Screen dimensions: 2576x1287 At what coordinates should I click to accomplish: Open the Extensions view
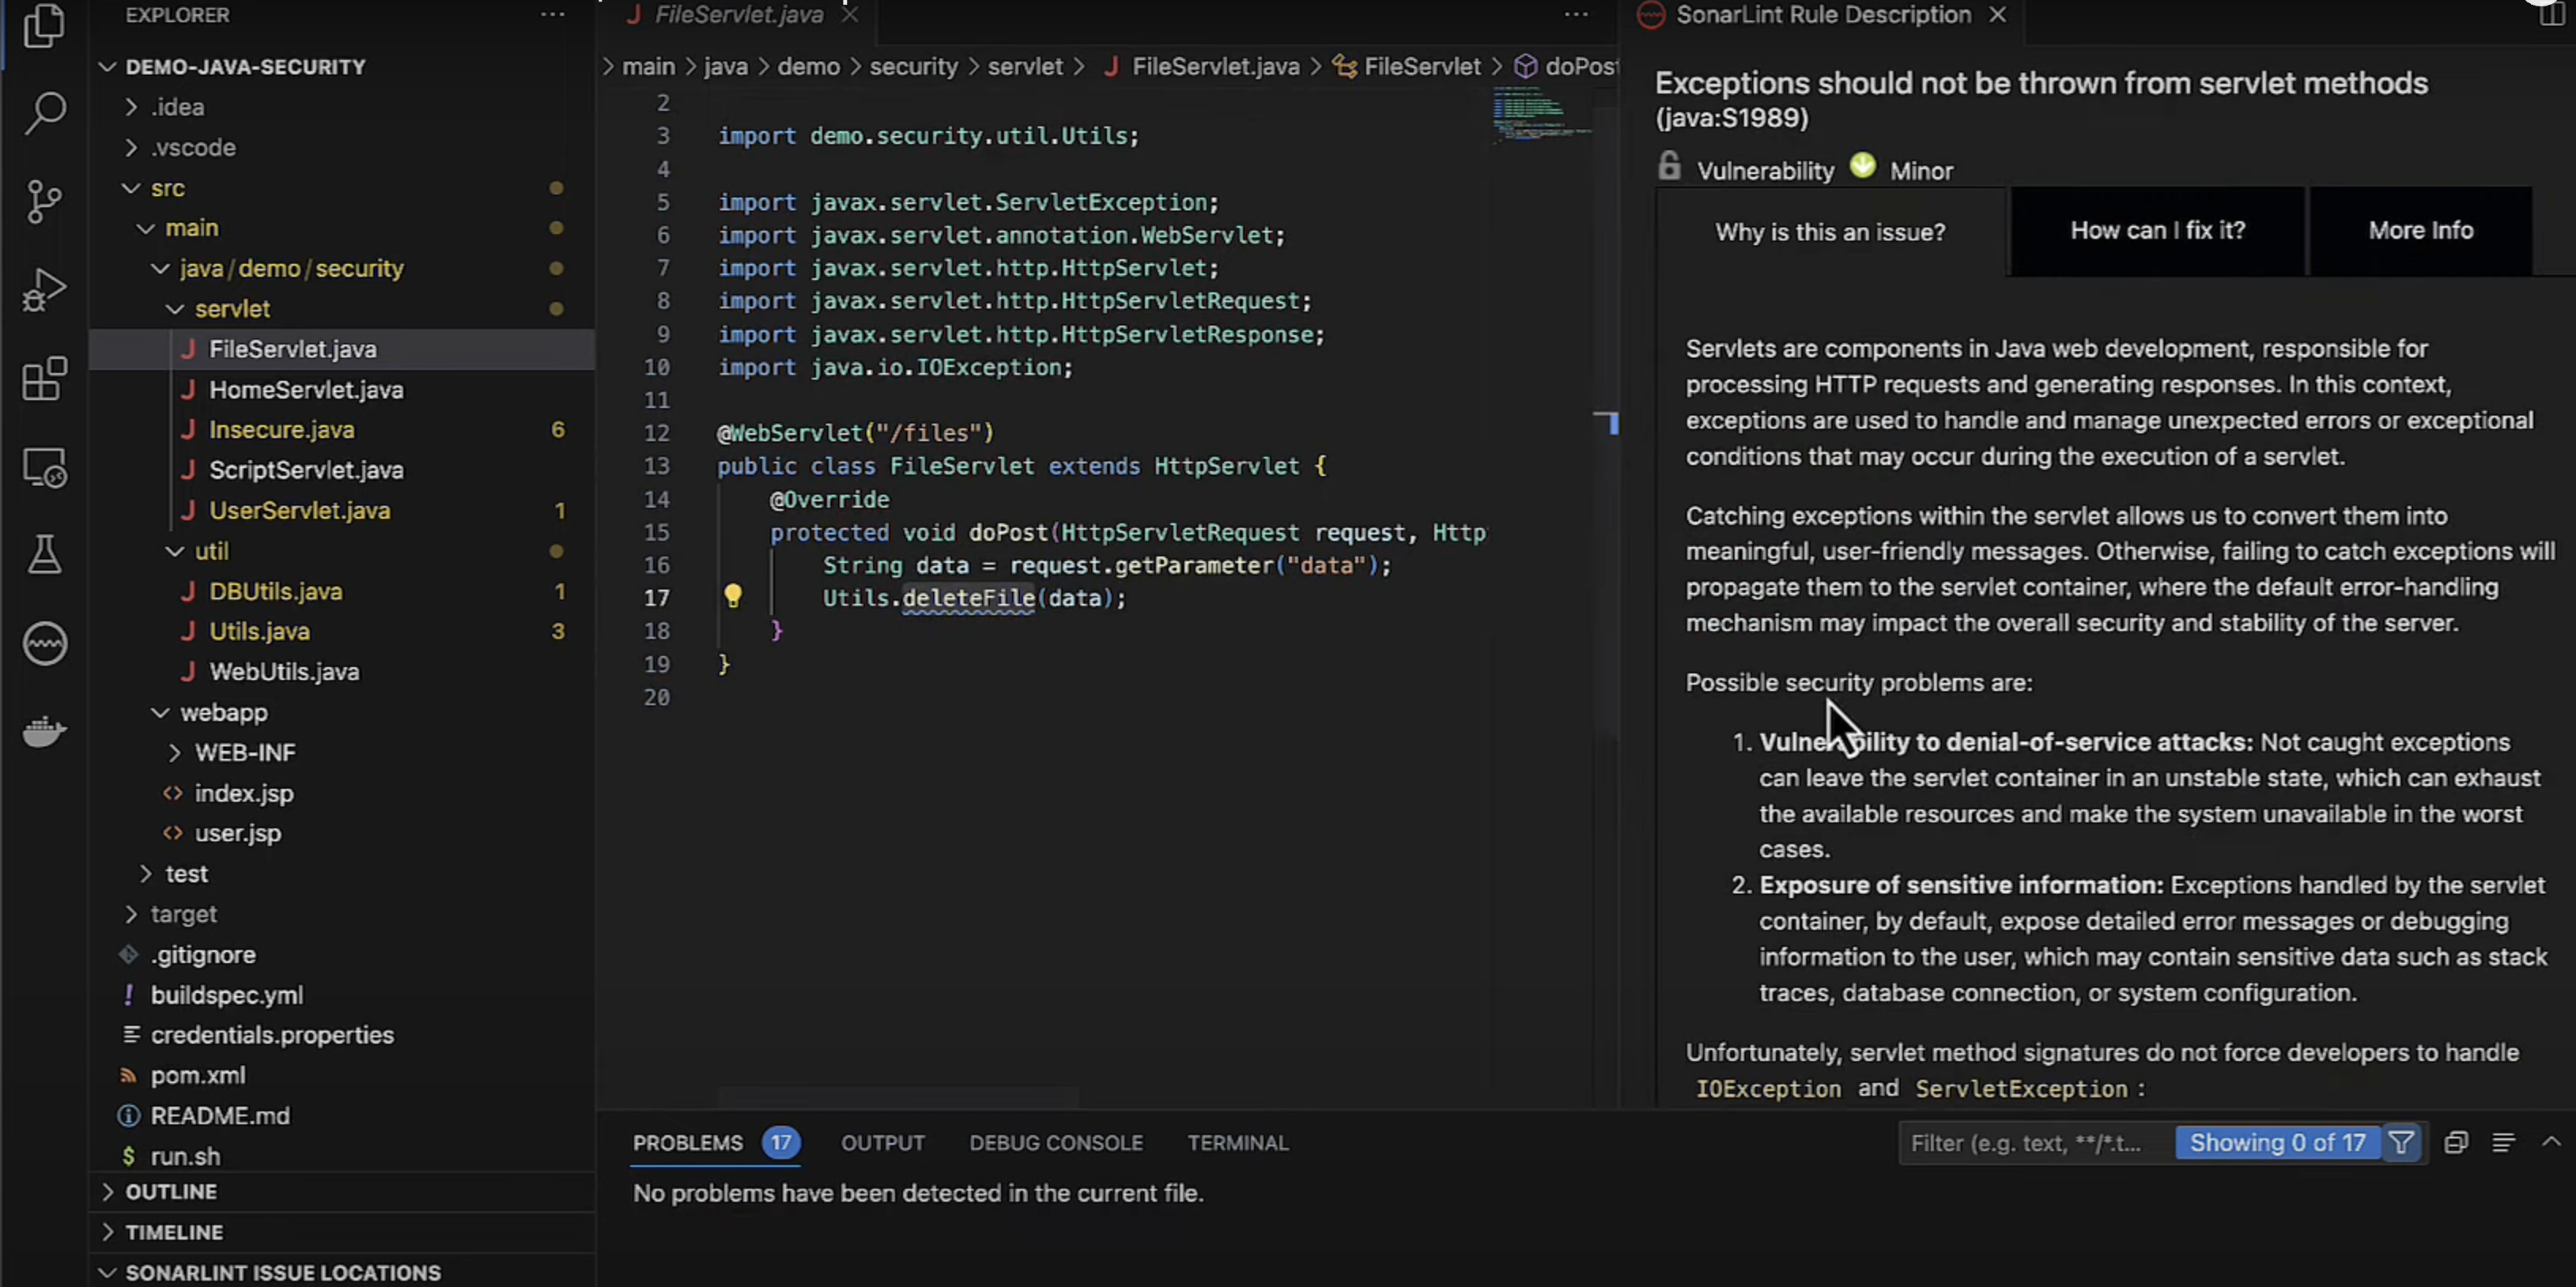pos(45,378)
